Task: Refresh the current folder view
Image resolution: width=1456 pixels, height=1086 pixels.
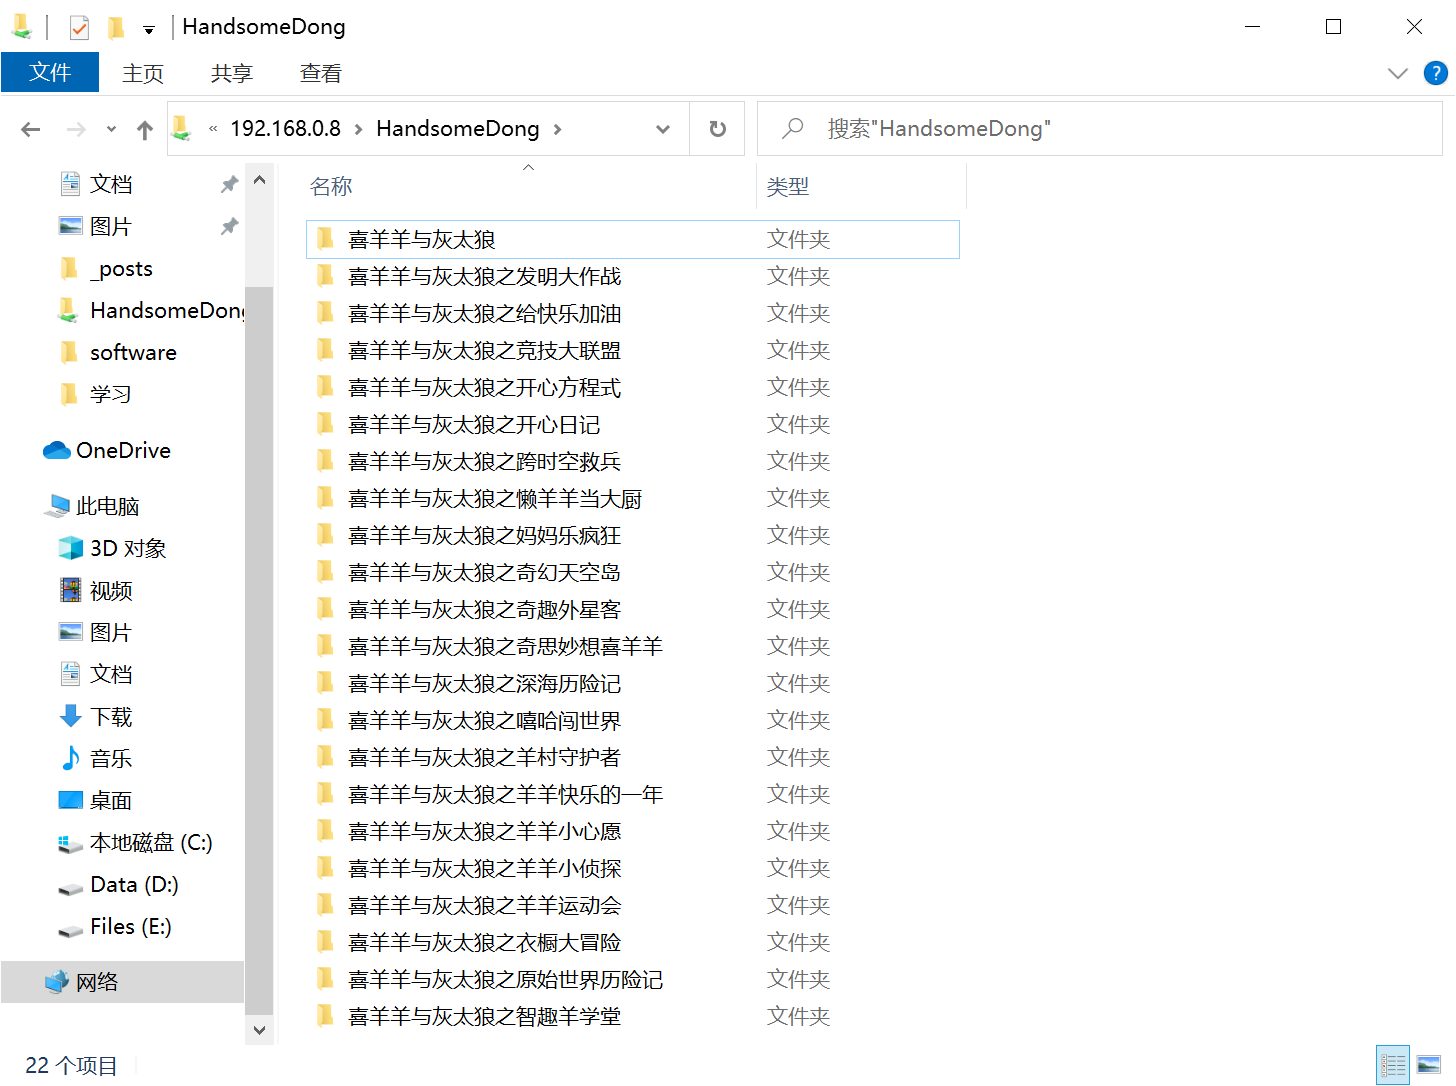Action: pos(718,129)
